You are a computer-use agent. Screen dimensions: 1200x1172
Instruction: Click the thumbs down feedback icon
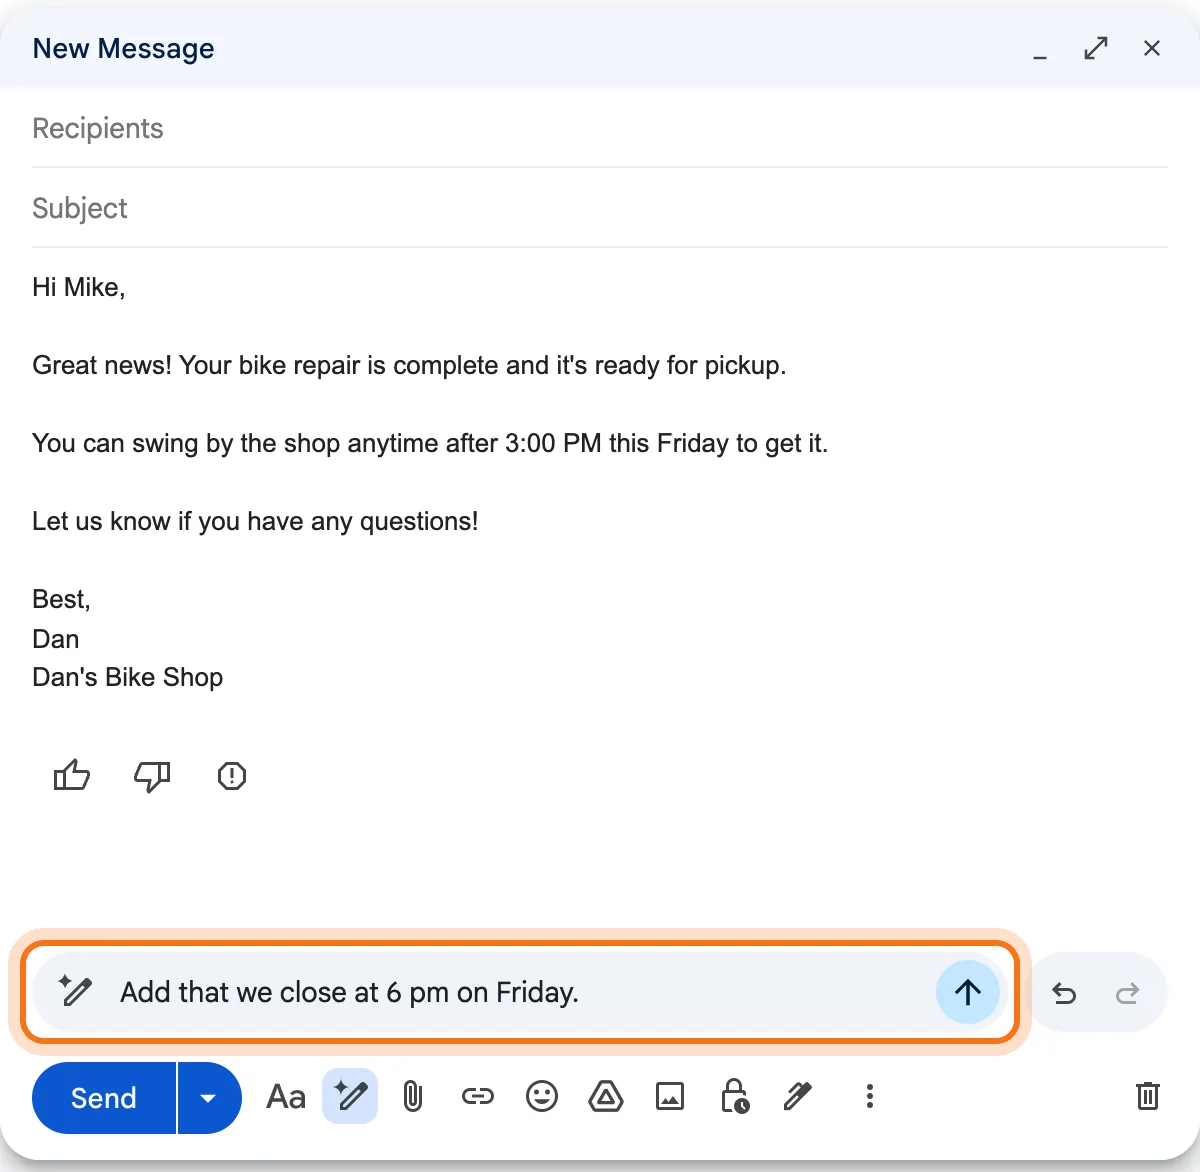pos(152,776)
